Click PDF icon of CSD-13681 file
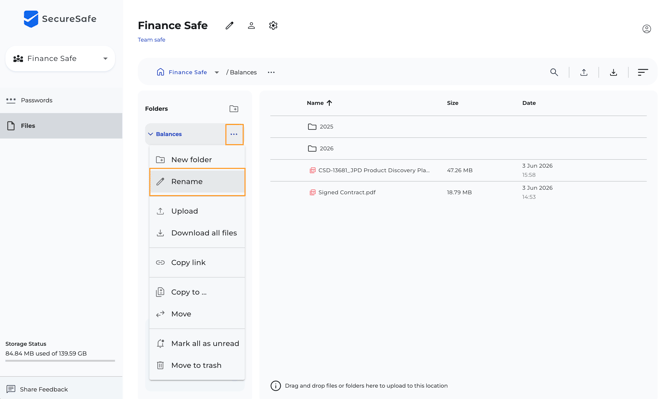 (x=312, y=170)
